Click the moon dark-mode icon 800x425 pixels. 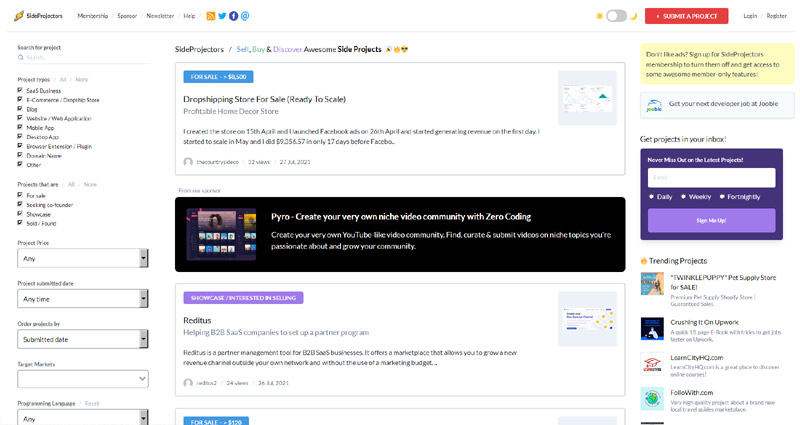click(x=633, y=16)
